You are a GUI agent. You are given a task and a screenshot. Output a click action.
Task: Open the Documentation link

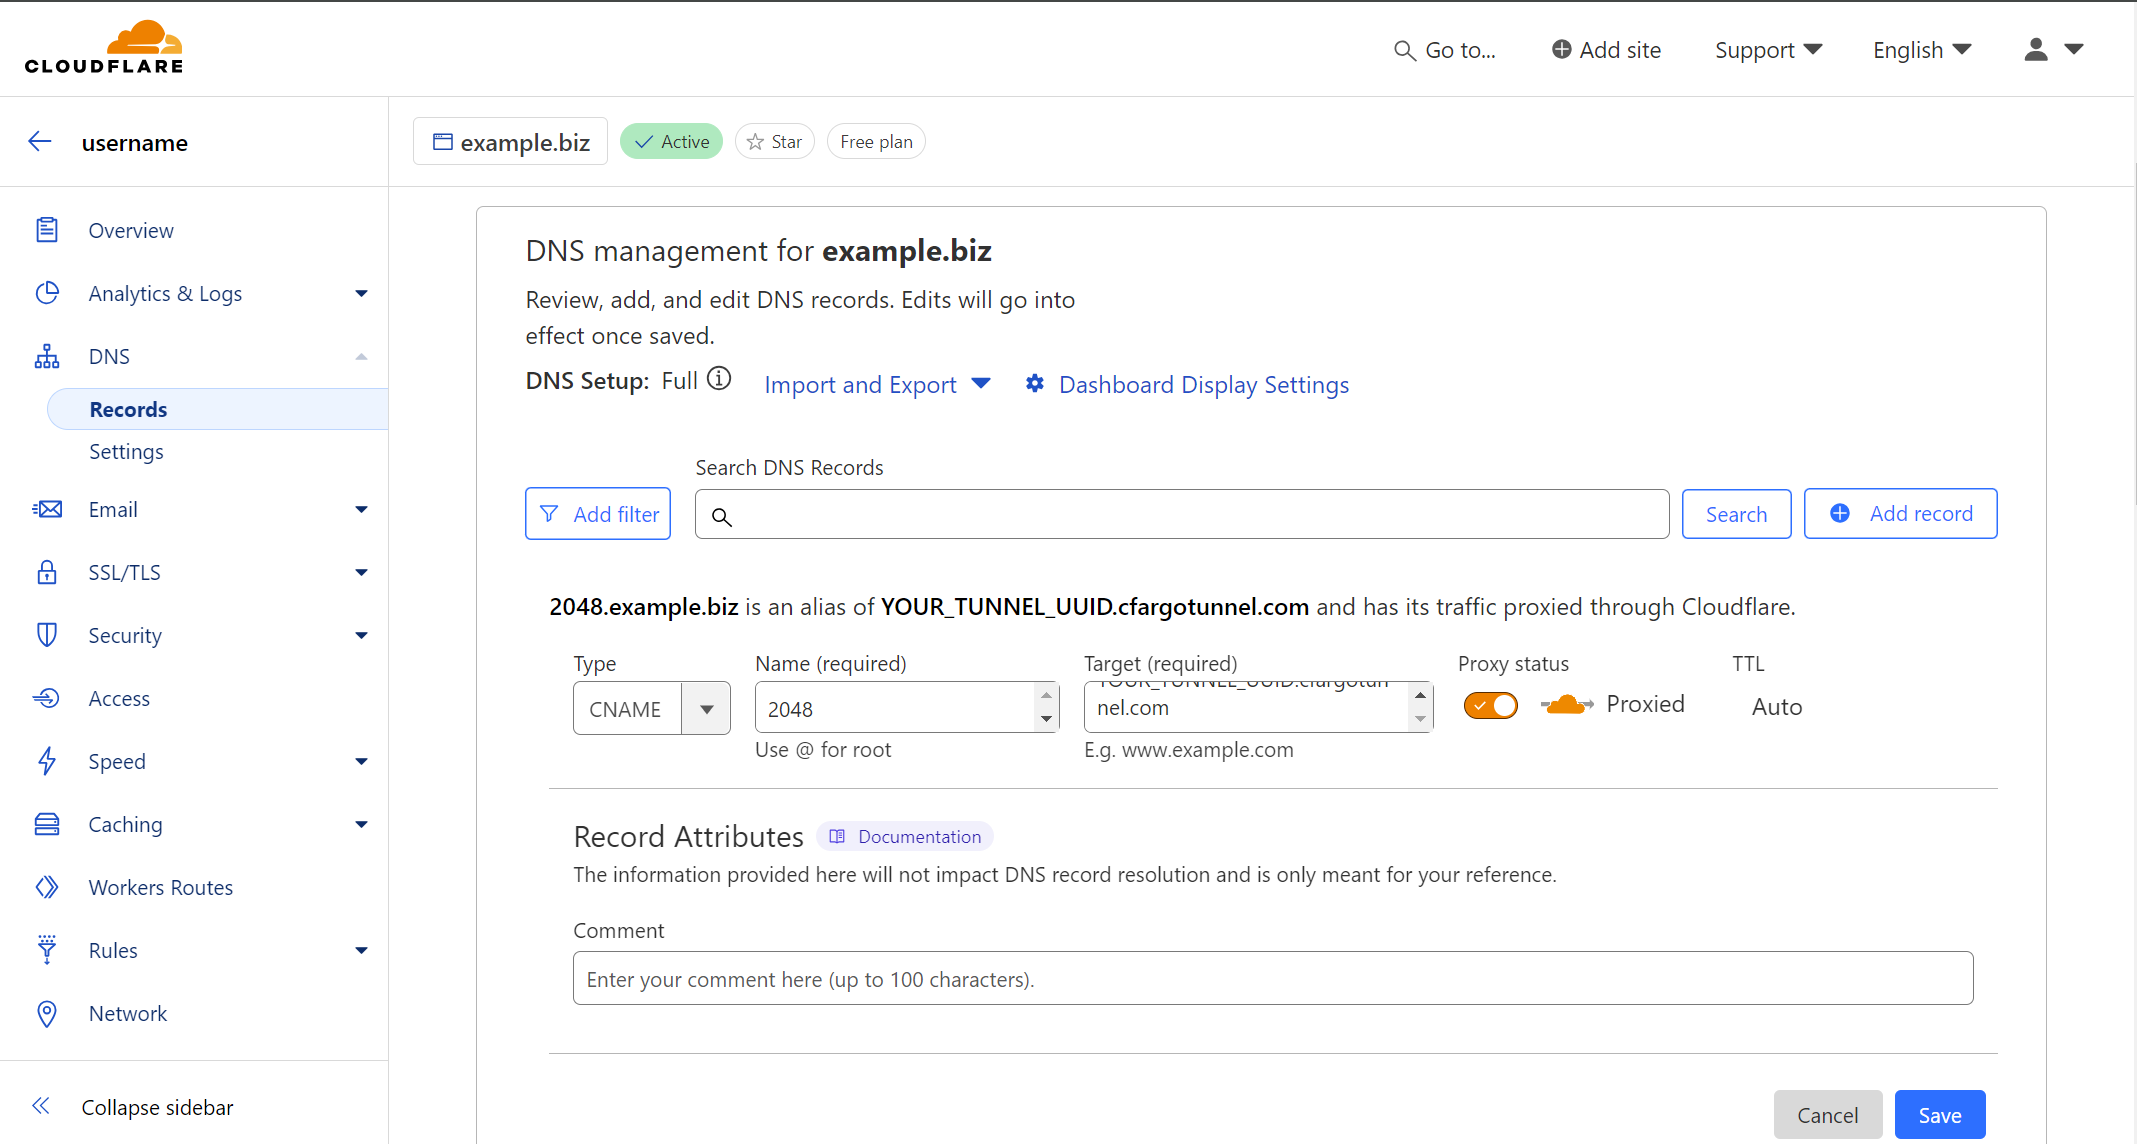(905, 836)
